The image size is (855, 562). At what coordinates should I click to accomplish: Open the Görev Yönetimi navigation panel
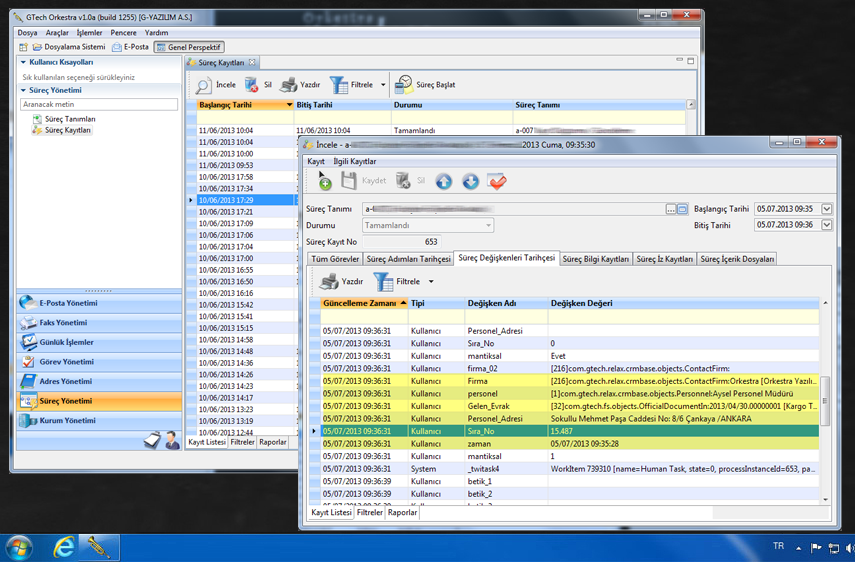click(66, 362)
